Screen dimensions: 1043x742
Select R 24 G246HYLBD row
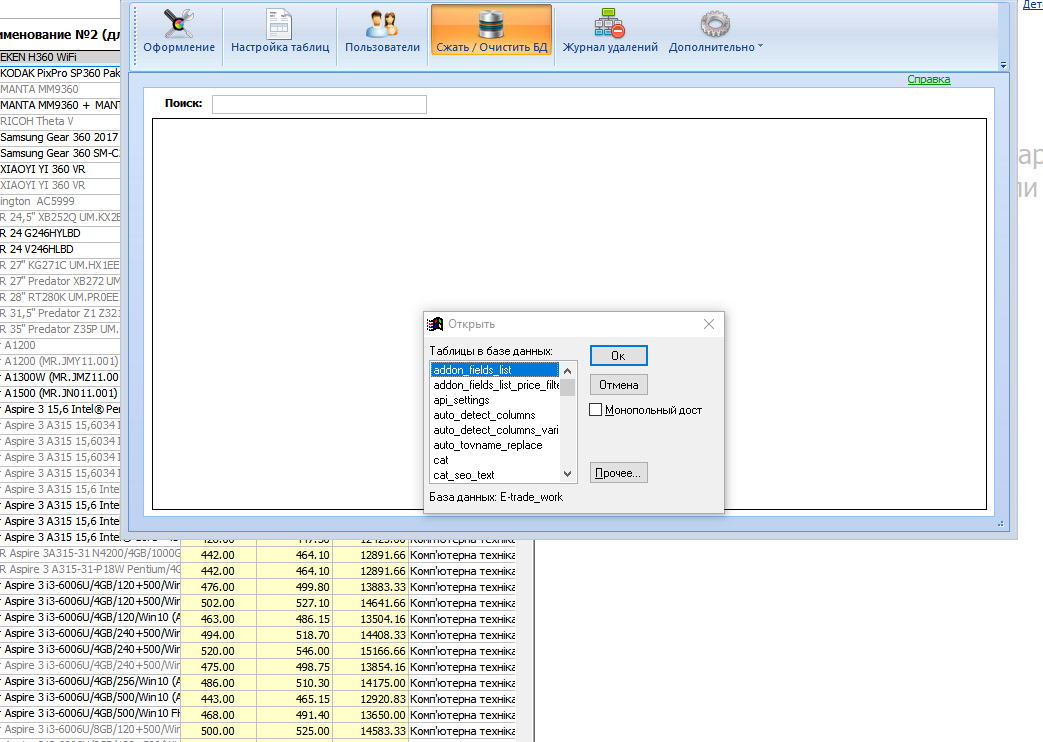(60, 233)
